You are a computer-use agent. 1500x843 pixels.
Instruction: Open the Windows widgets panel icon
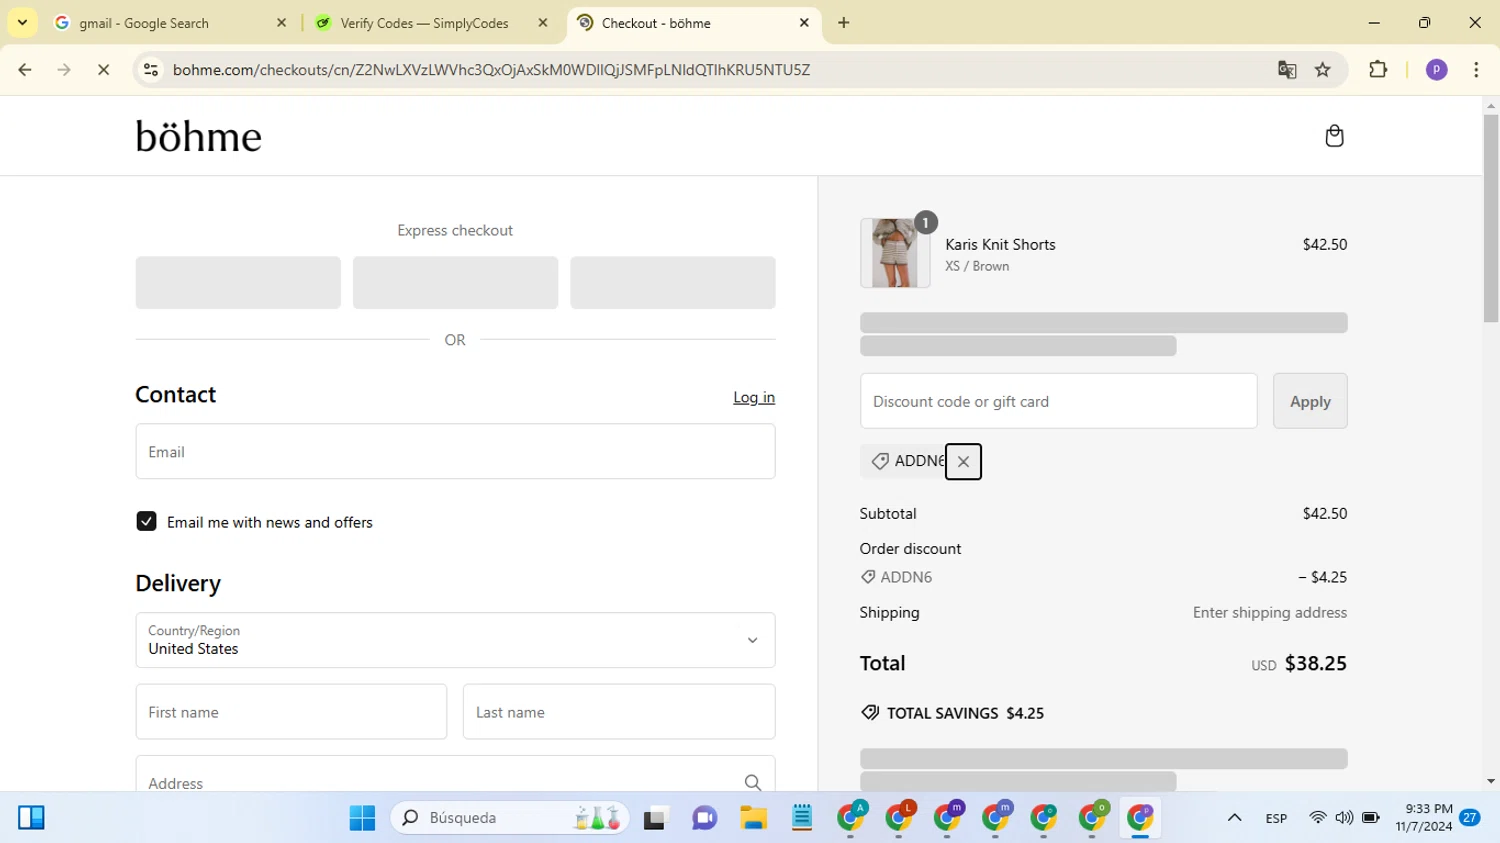pos(31,818)
